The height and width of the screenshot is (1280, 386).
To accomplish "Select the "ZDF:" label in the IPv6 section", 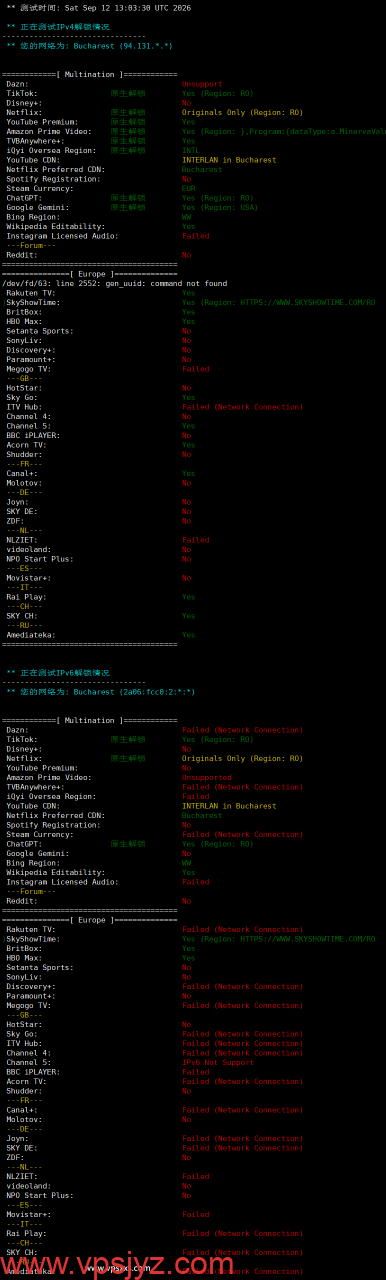I will coord(16,1157).
